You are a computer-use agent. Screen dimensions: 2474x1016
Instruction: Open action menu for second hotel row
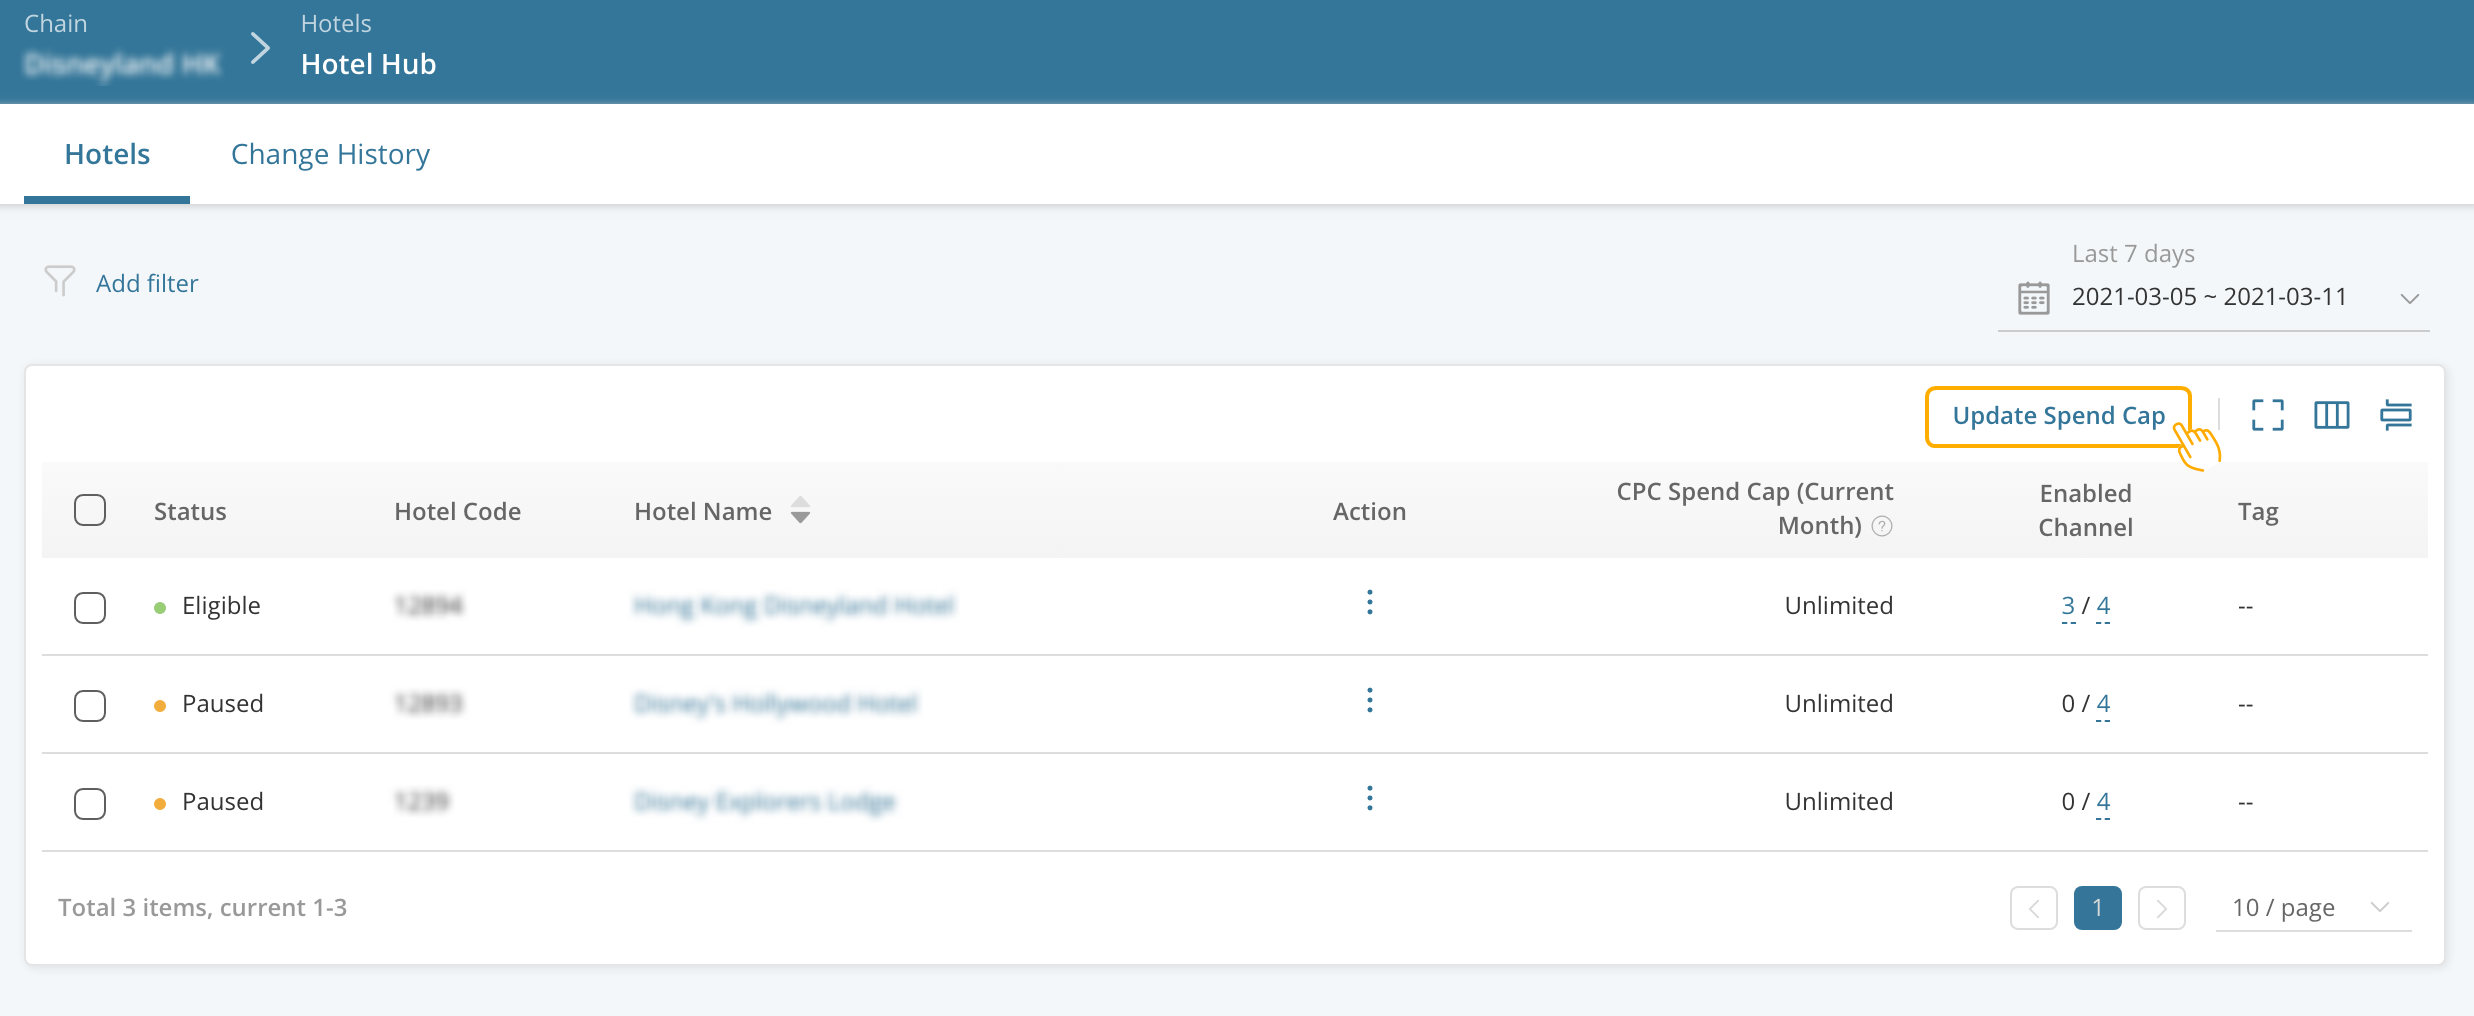coord(1370,700)
